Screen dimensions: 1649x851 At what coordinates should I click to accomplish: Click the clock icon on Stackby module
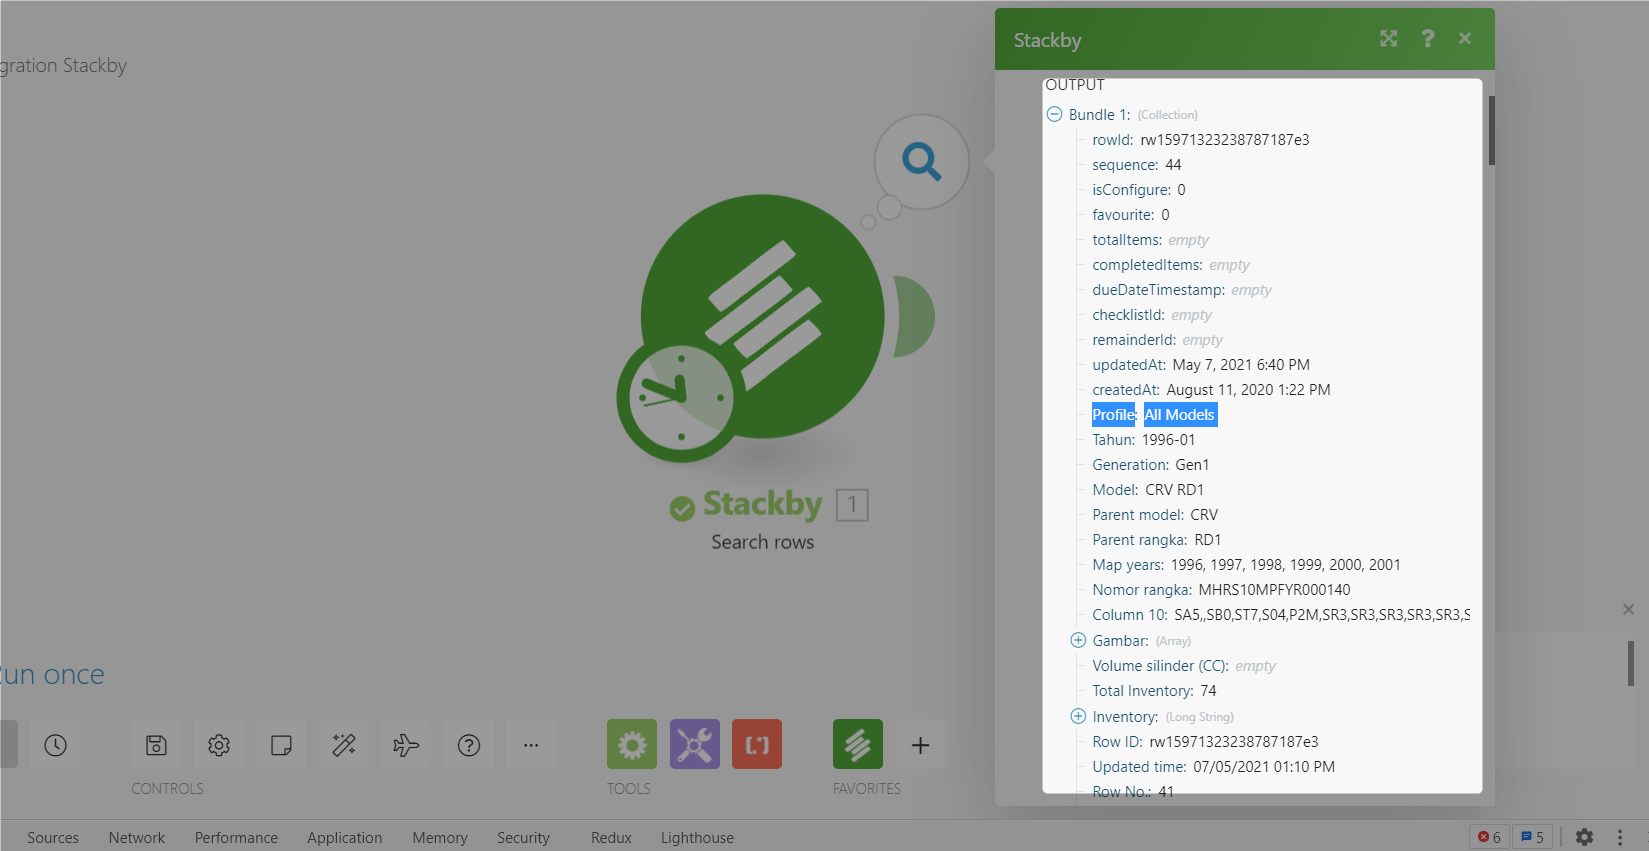(680, 397)
